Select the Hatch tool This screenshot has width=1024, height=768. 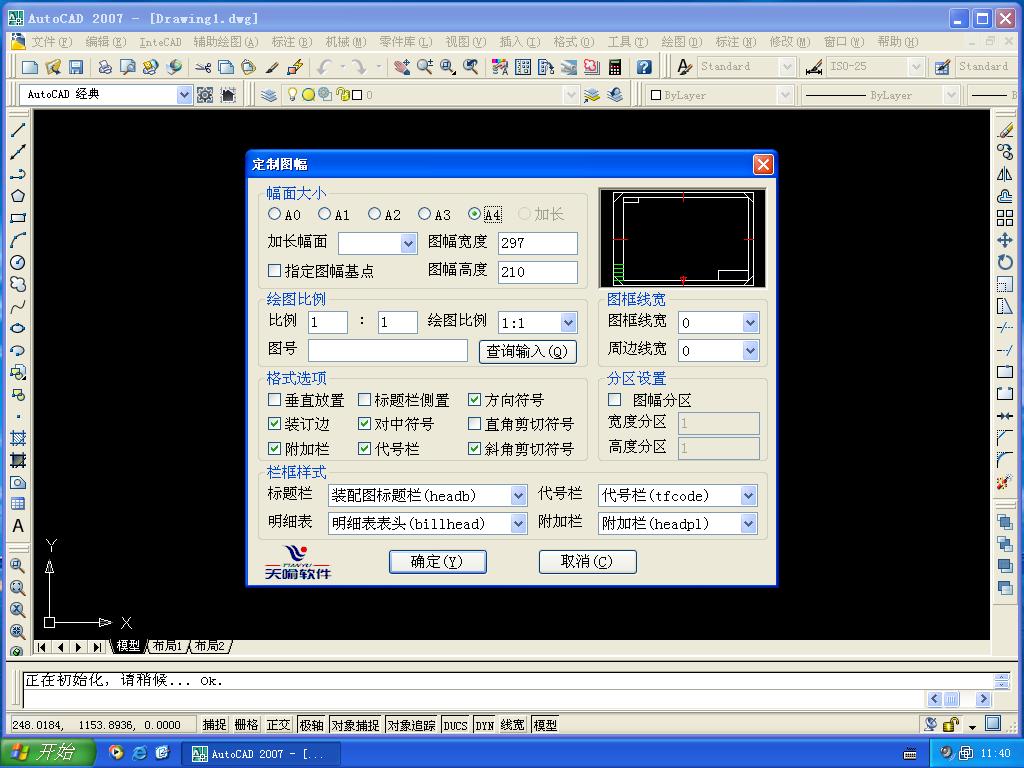18,438
